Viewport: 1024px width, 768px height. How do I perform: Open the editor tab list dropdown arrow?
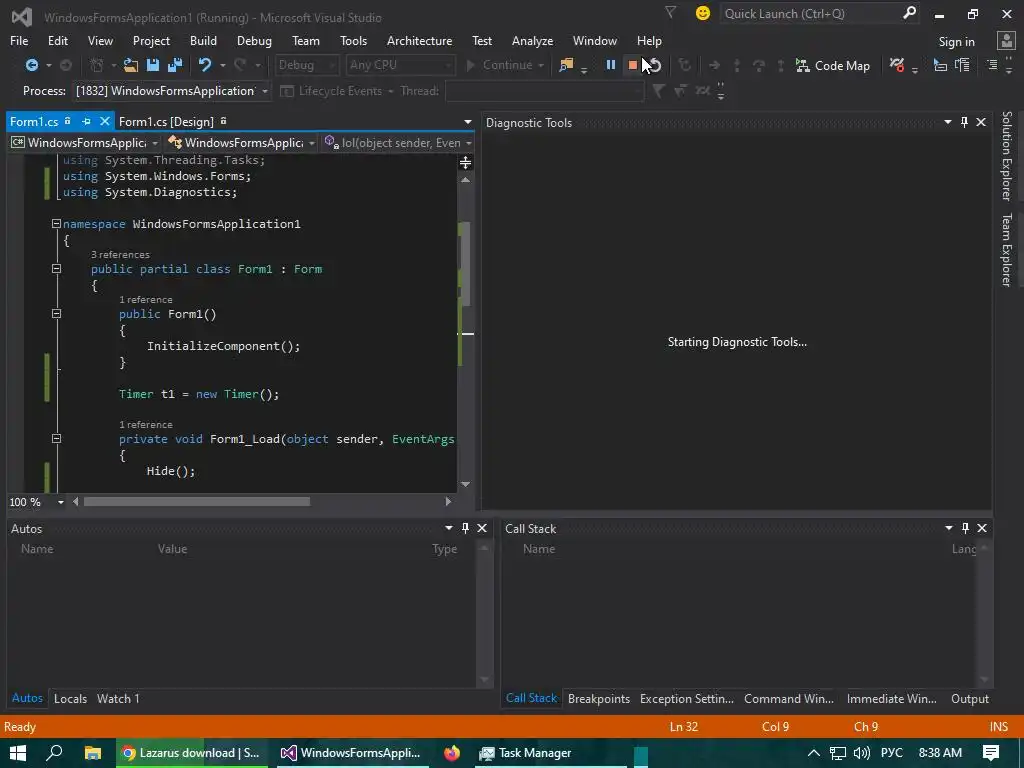pyautogui.click(x=468, y=122)
